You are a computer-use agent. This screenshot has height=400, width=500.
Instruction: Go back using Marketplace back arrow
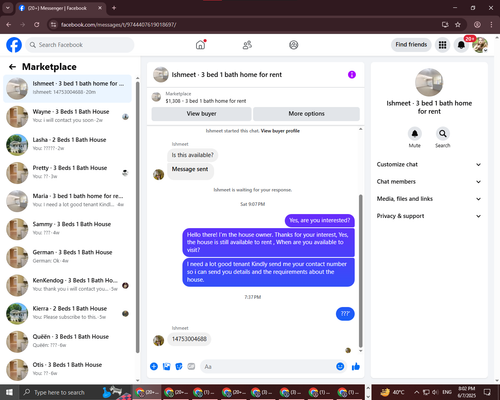(12, 67)
